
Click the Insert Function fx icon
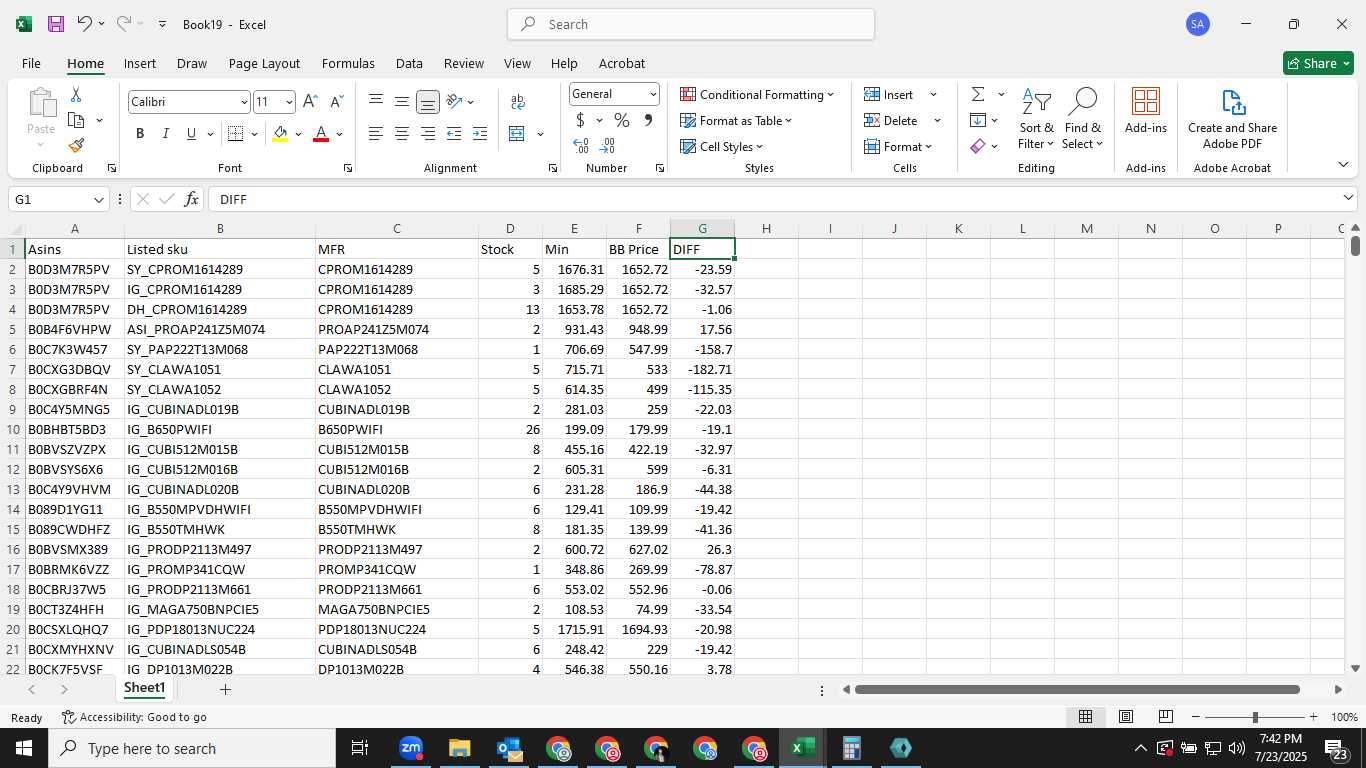pos(192,199)
